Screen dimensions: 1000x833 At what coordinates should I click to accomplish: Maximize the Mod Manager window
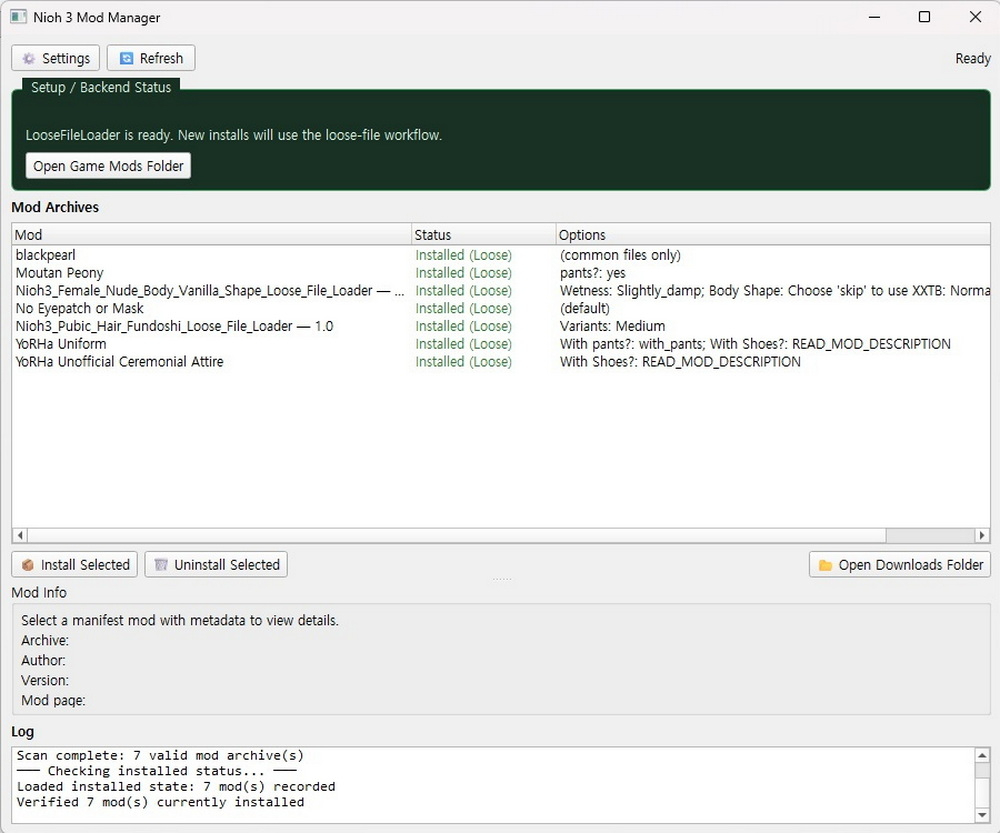pos(924,17)
